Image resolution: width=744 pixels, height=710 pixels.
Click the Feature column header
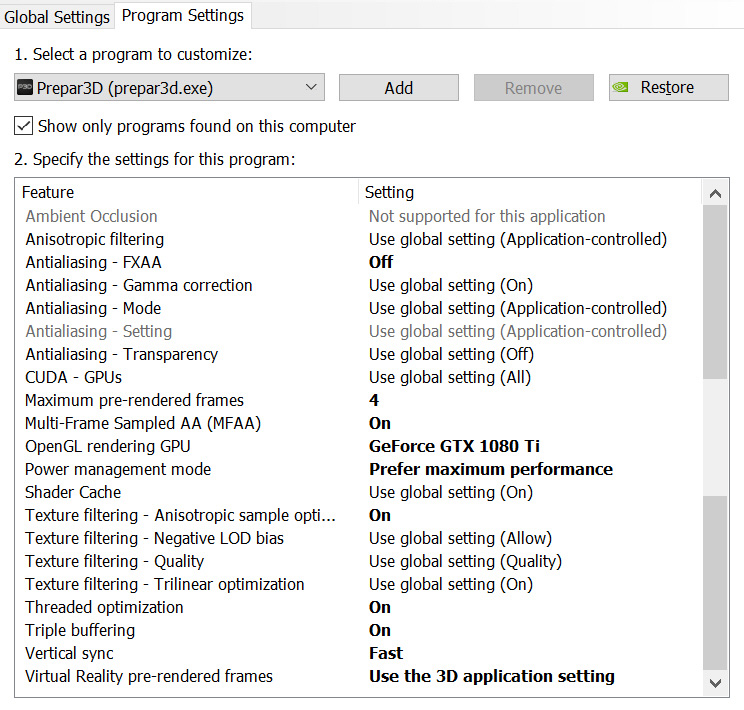(x=48, y=192)
